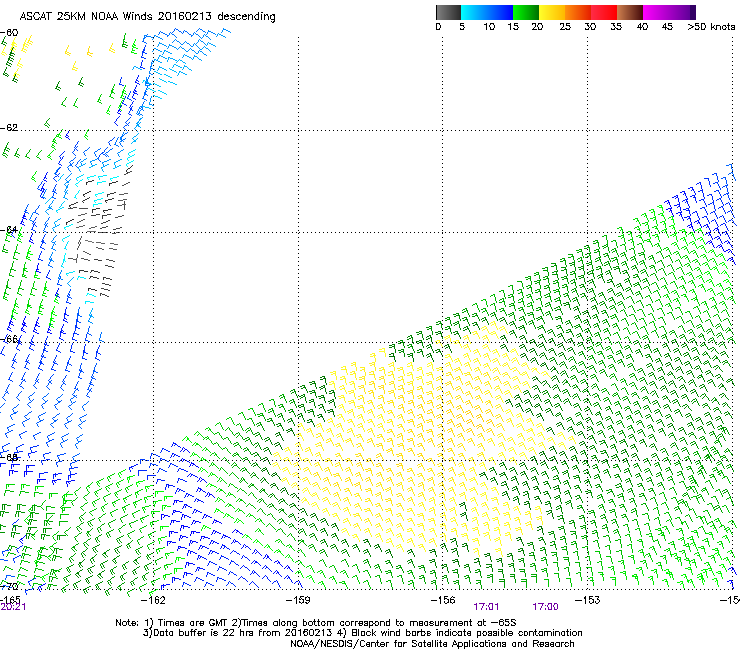Click the -60 latitude axis label
The width and height of the screenshot is (740, 650).
coord(9,33)
